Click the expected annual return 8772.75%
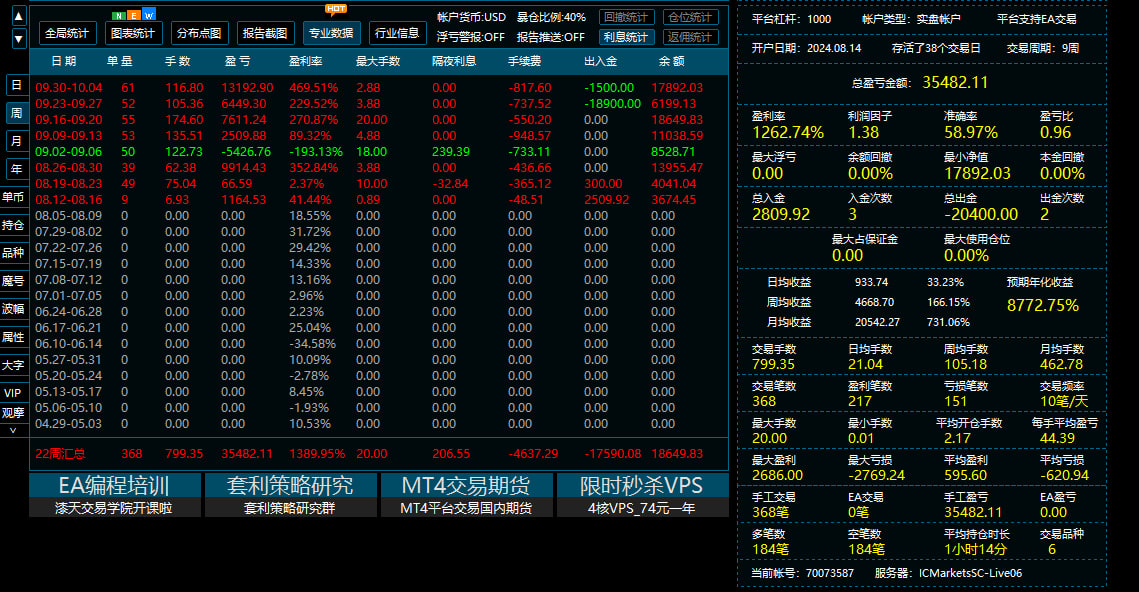 click(x=1042, y=305)
